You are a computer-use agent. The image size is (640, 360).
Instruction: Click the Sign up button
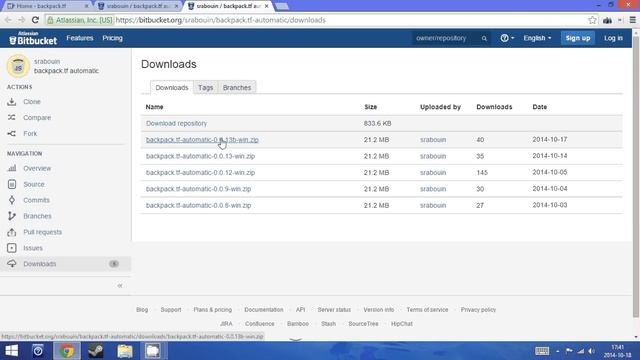pos(578,38)
